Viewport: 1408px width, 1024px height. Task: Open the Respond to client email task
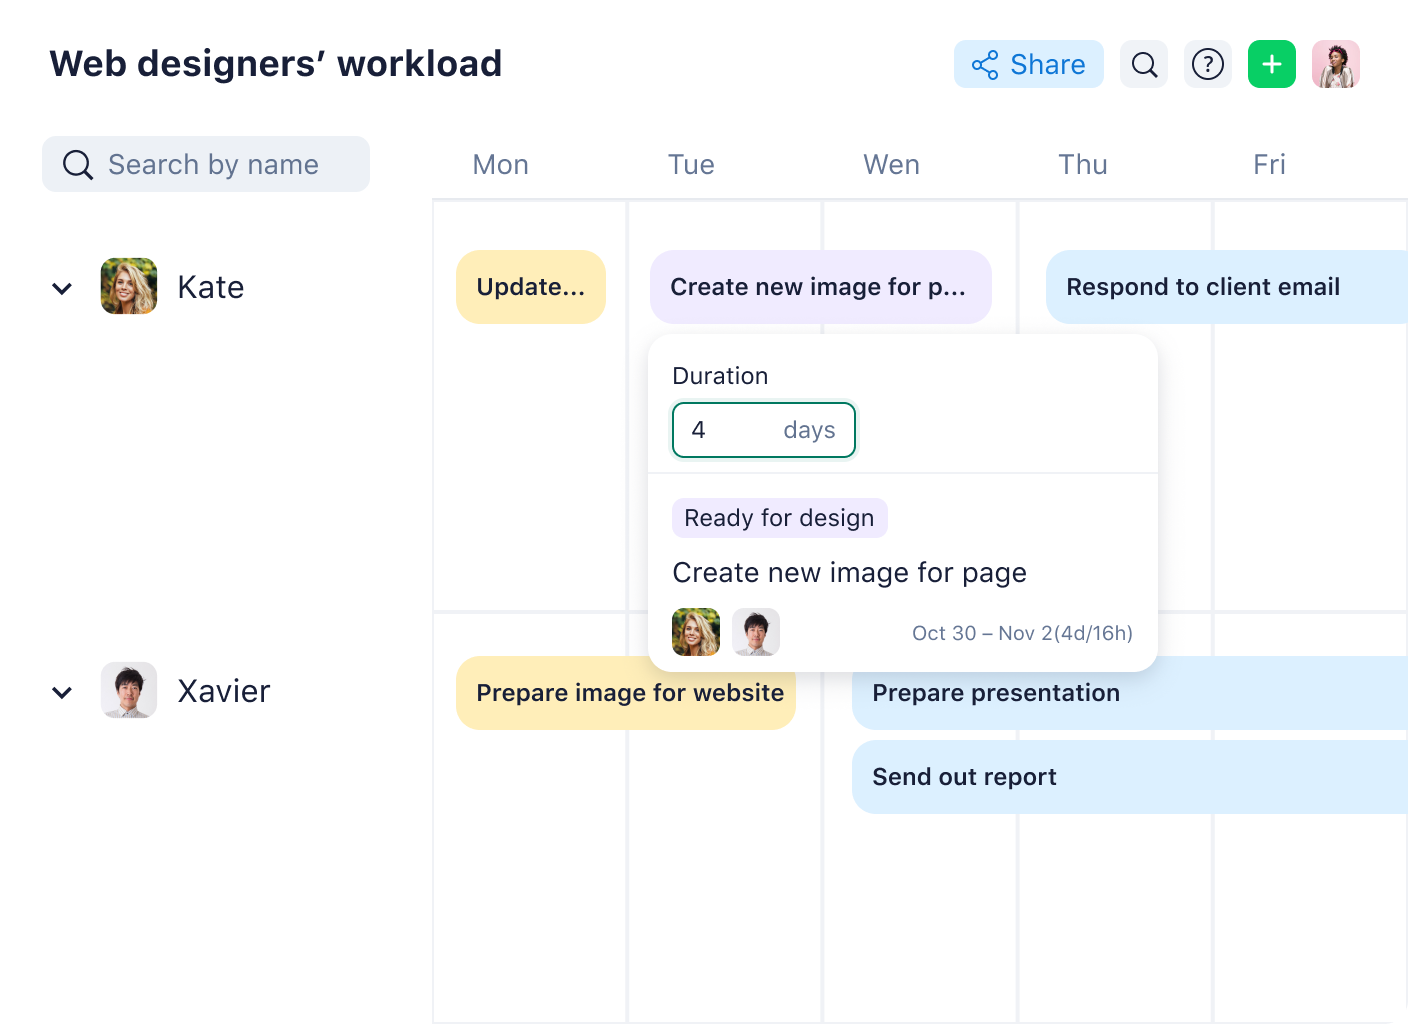click(x=1202, y=287)
